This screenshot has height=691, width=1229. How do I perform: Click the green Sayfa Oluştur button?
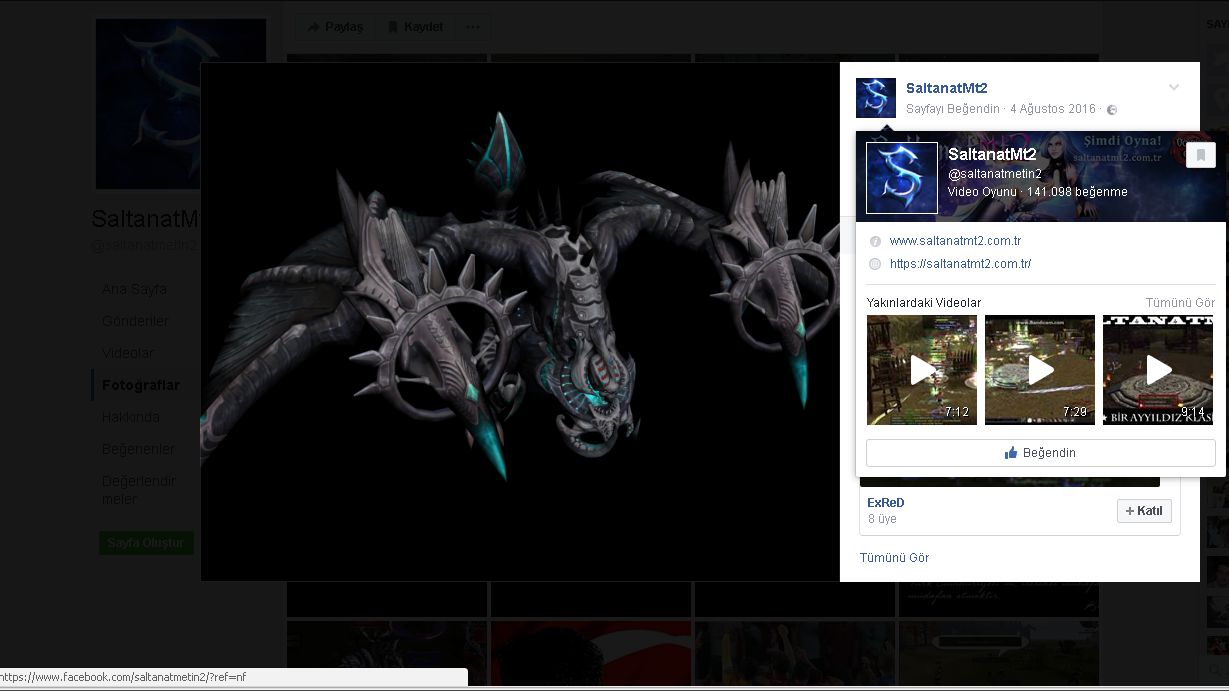click(146, 543)
